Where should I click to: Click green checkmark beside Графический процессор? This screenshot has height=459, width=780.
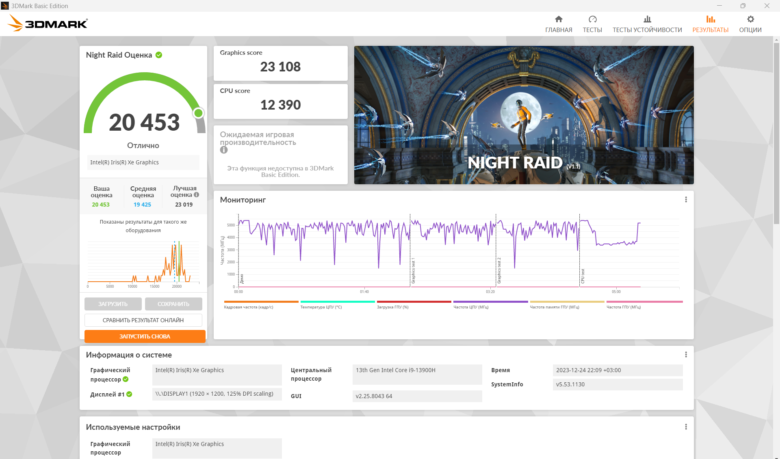pyautogui.click(x=125, y=379)
